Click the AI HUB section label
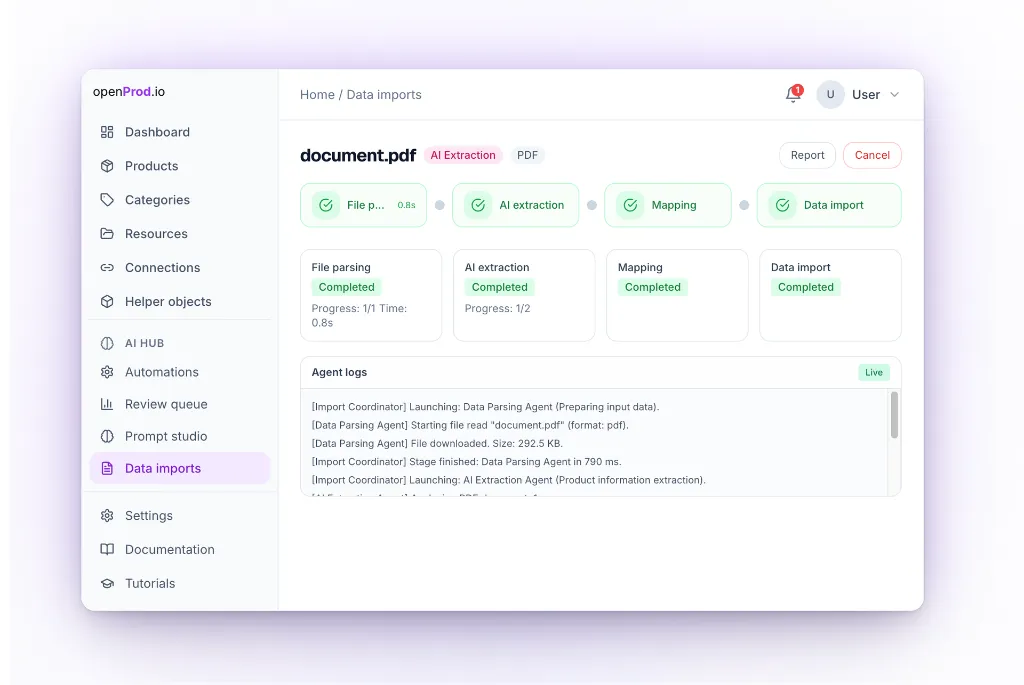This screenshot has height=685, width=1024. click(144, 343)
